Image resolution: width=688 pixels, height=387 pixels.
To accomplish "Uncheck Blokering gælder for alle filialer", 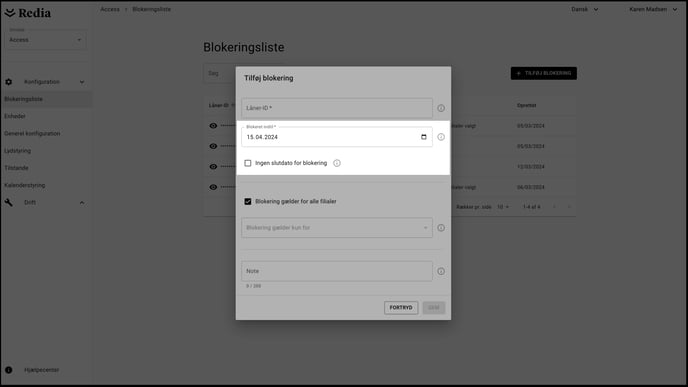I will pyautogui.click(x=248, y=201).
